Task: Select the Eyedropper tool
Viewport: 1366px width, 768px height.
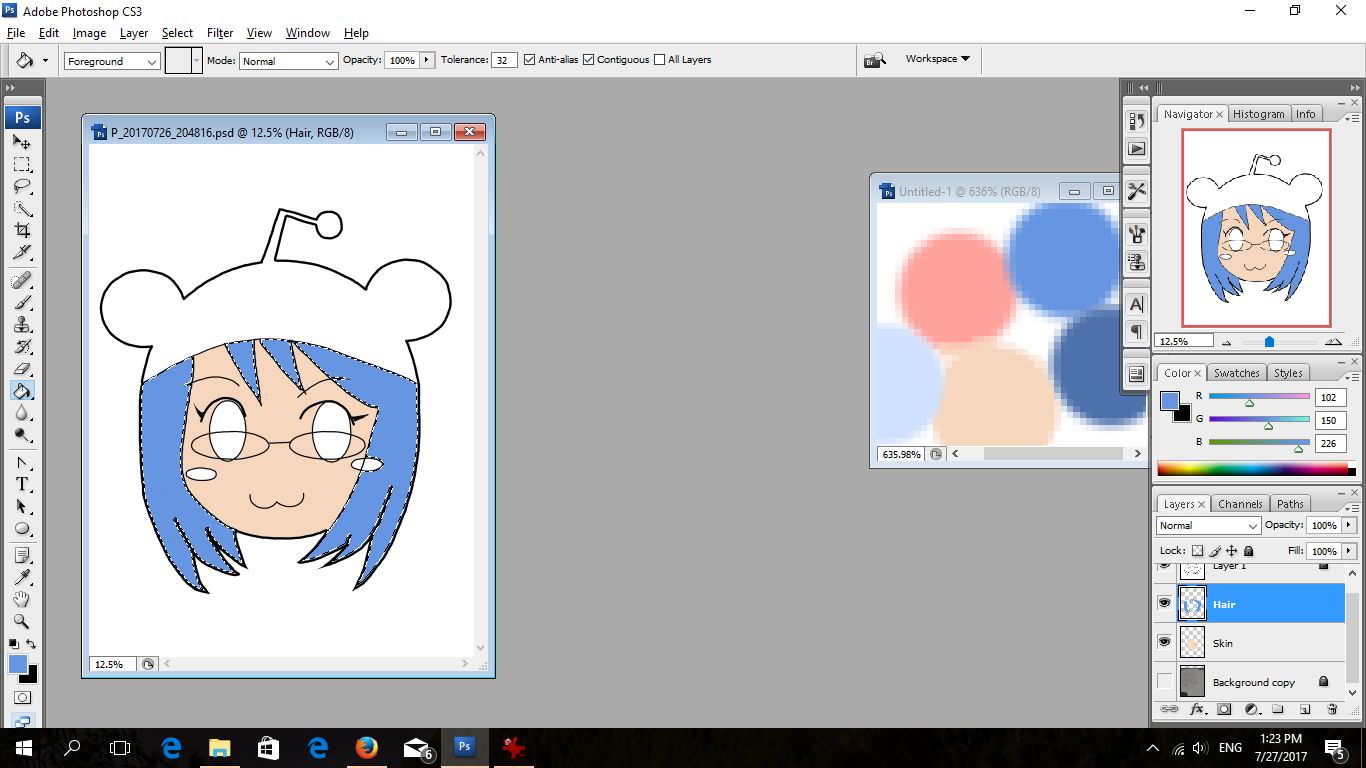Action: point(21,577)
